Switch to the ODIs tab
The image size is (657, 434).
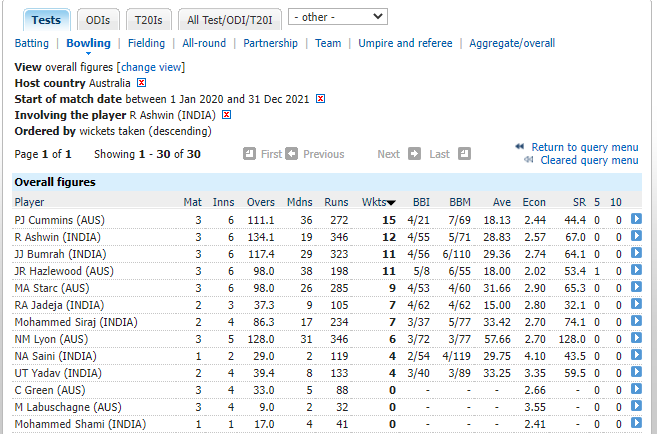(98, 20)
